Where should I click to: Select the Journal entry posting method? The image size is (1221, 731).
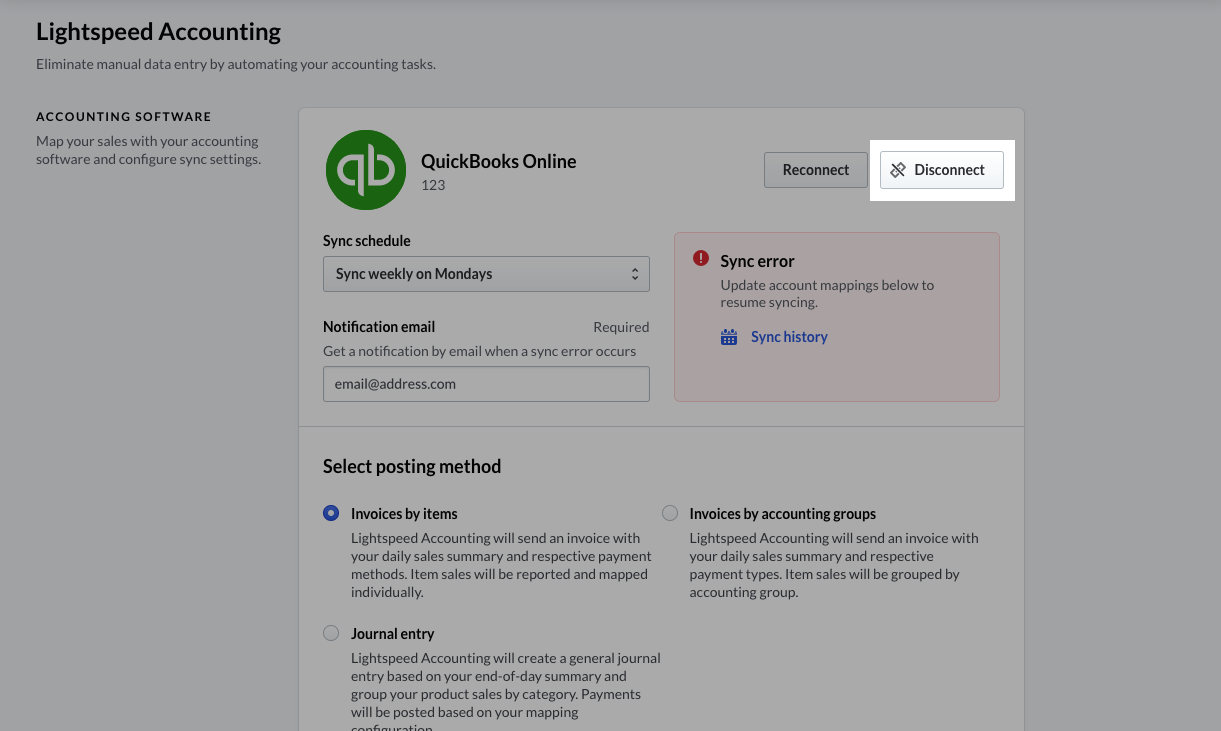pos(331,633)
